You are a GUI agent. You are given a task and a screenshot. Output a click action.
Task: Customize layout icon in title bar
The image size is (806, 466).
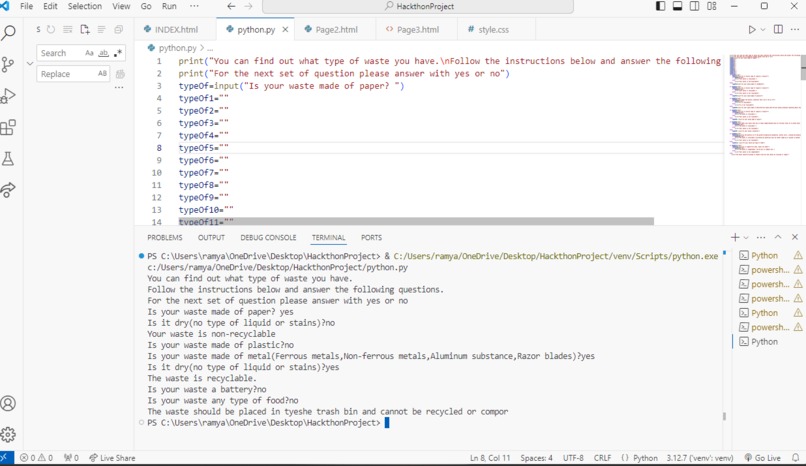(x=712, y=6)
